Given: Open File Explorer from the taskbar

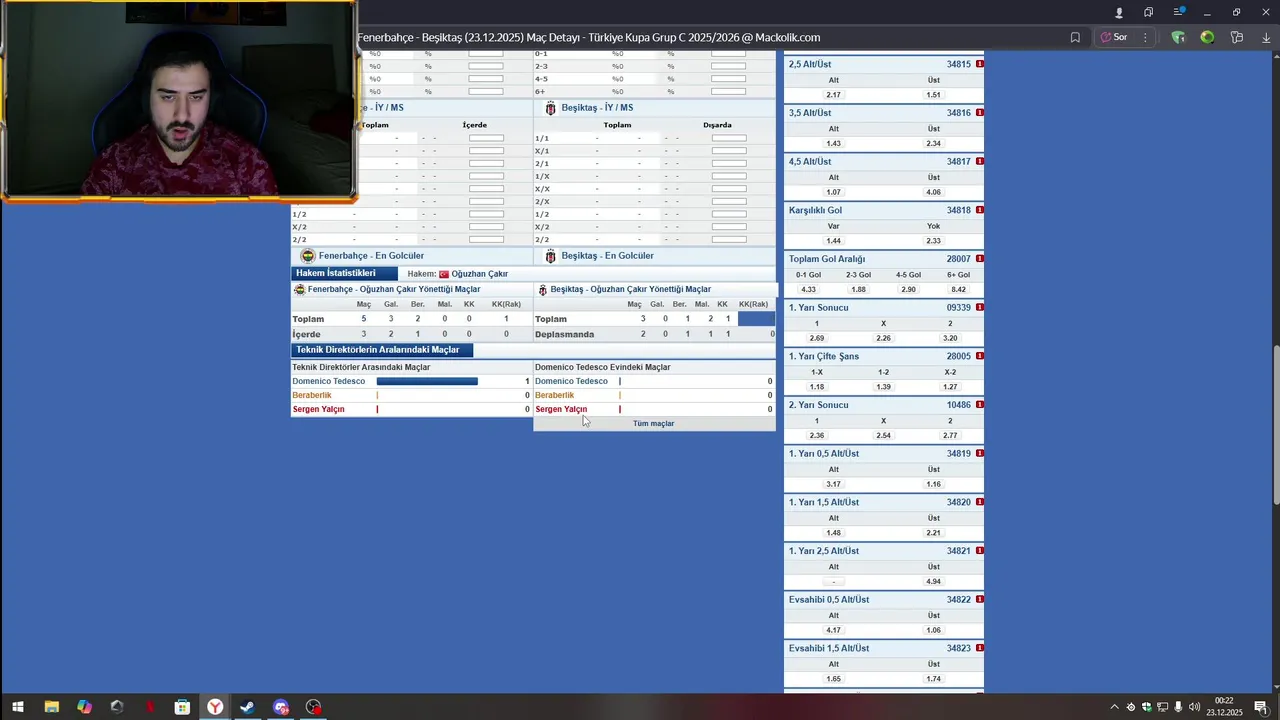Looking at the screenshot, I should (51, 707).
